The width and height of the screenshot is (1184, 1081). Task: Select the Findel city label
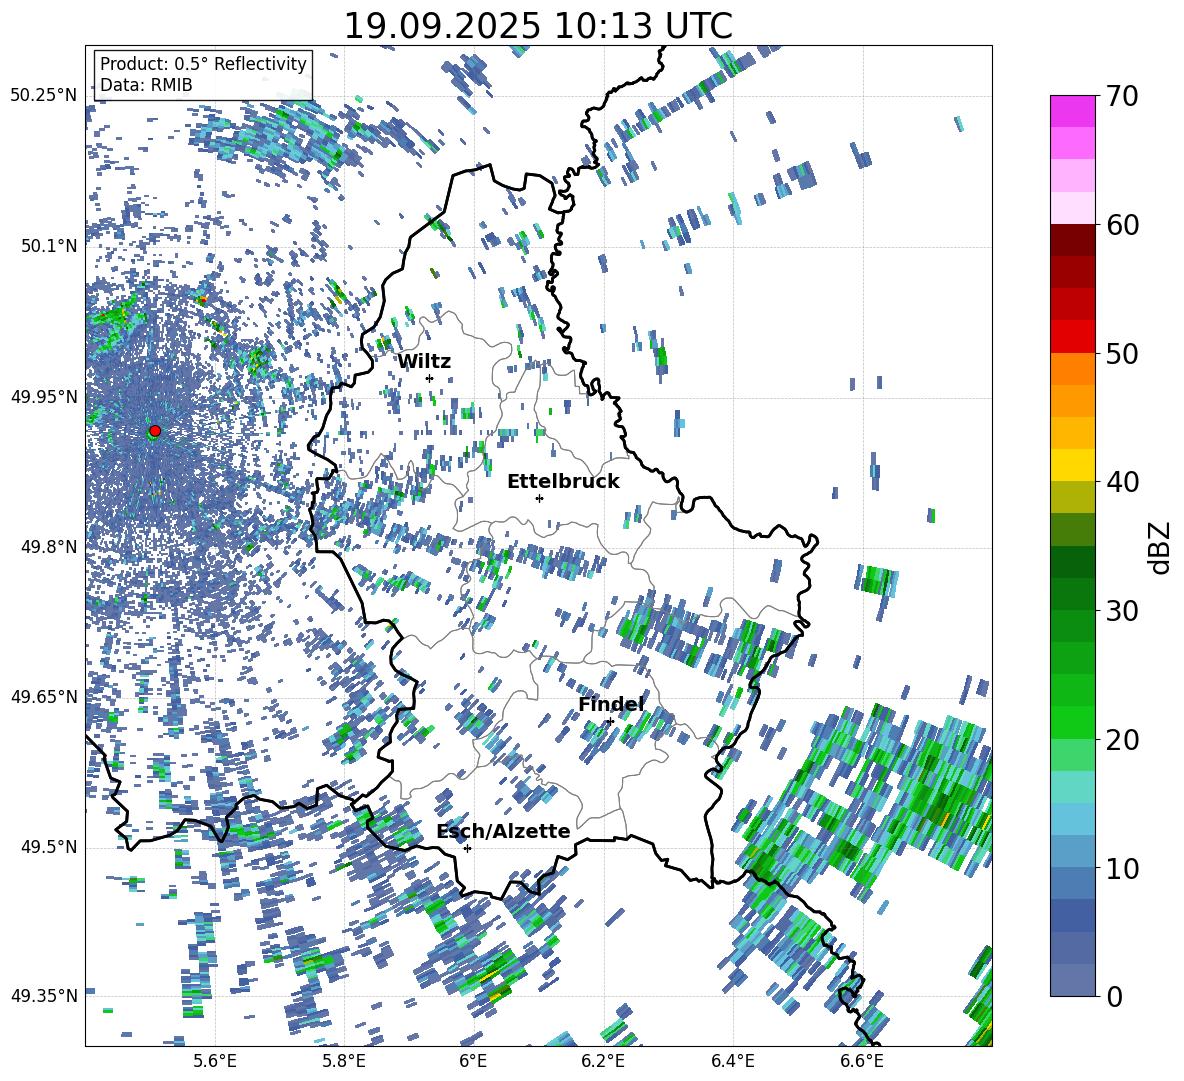611,704
